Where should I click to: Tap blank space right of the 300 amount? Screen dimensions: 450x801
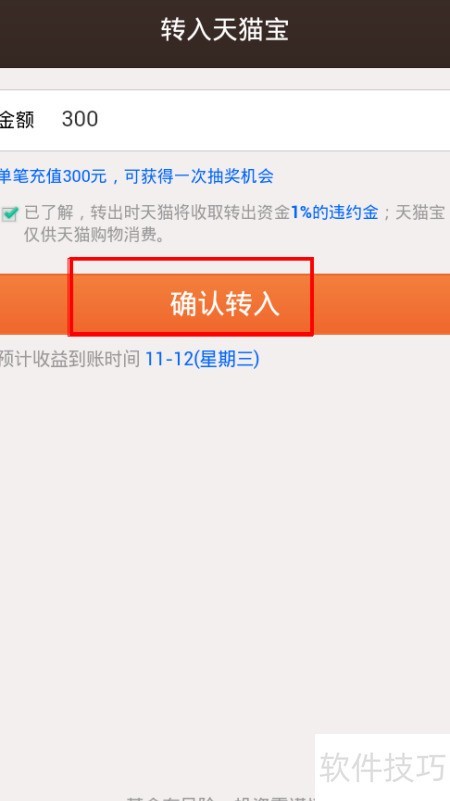coord(276,120)
